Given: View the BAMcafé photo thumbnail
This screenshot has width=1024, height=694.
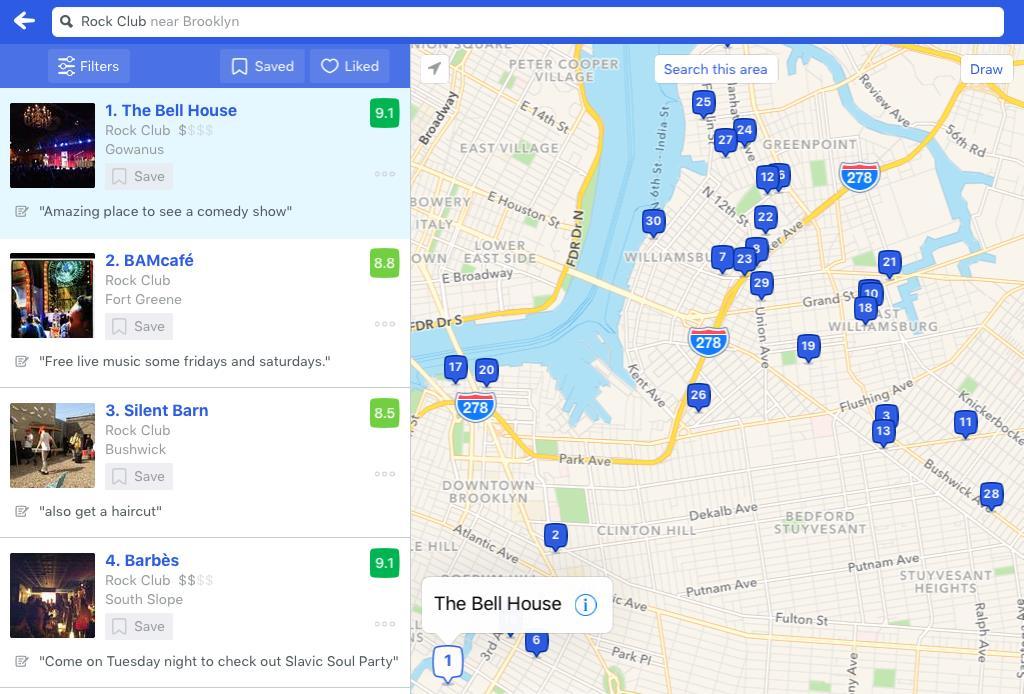Looking at the screenshot, I should 52,295.
